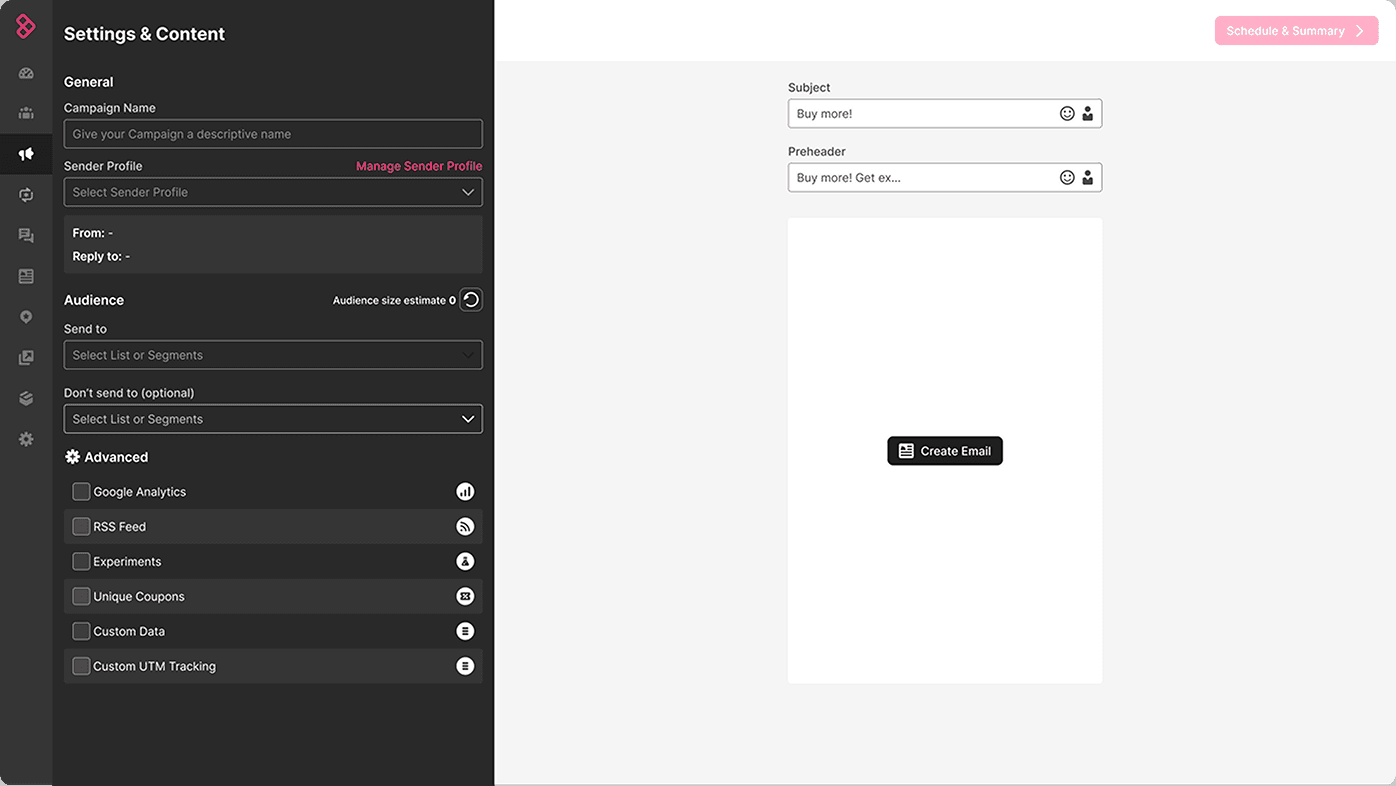Click the Advanced gear icon
This screenshot has height=786, width=1396.
pos(72,457)
